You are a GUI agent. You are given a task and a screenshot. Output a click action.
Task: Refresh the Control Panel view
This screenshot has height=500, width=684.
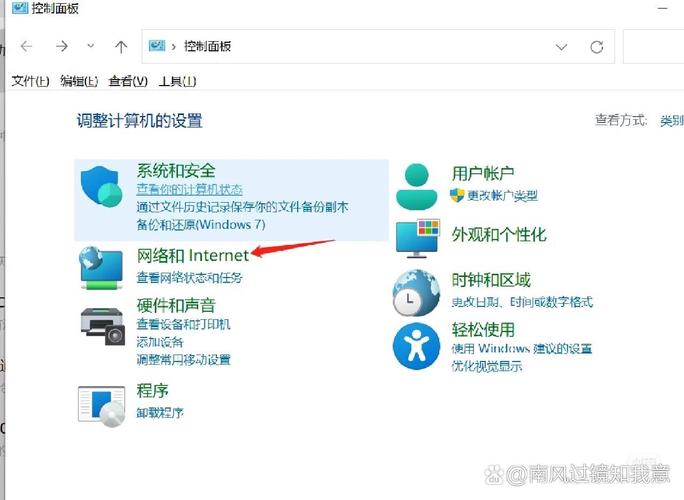point(596,47)
